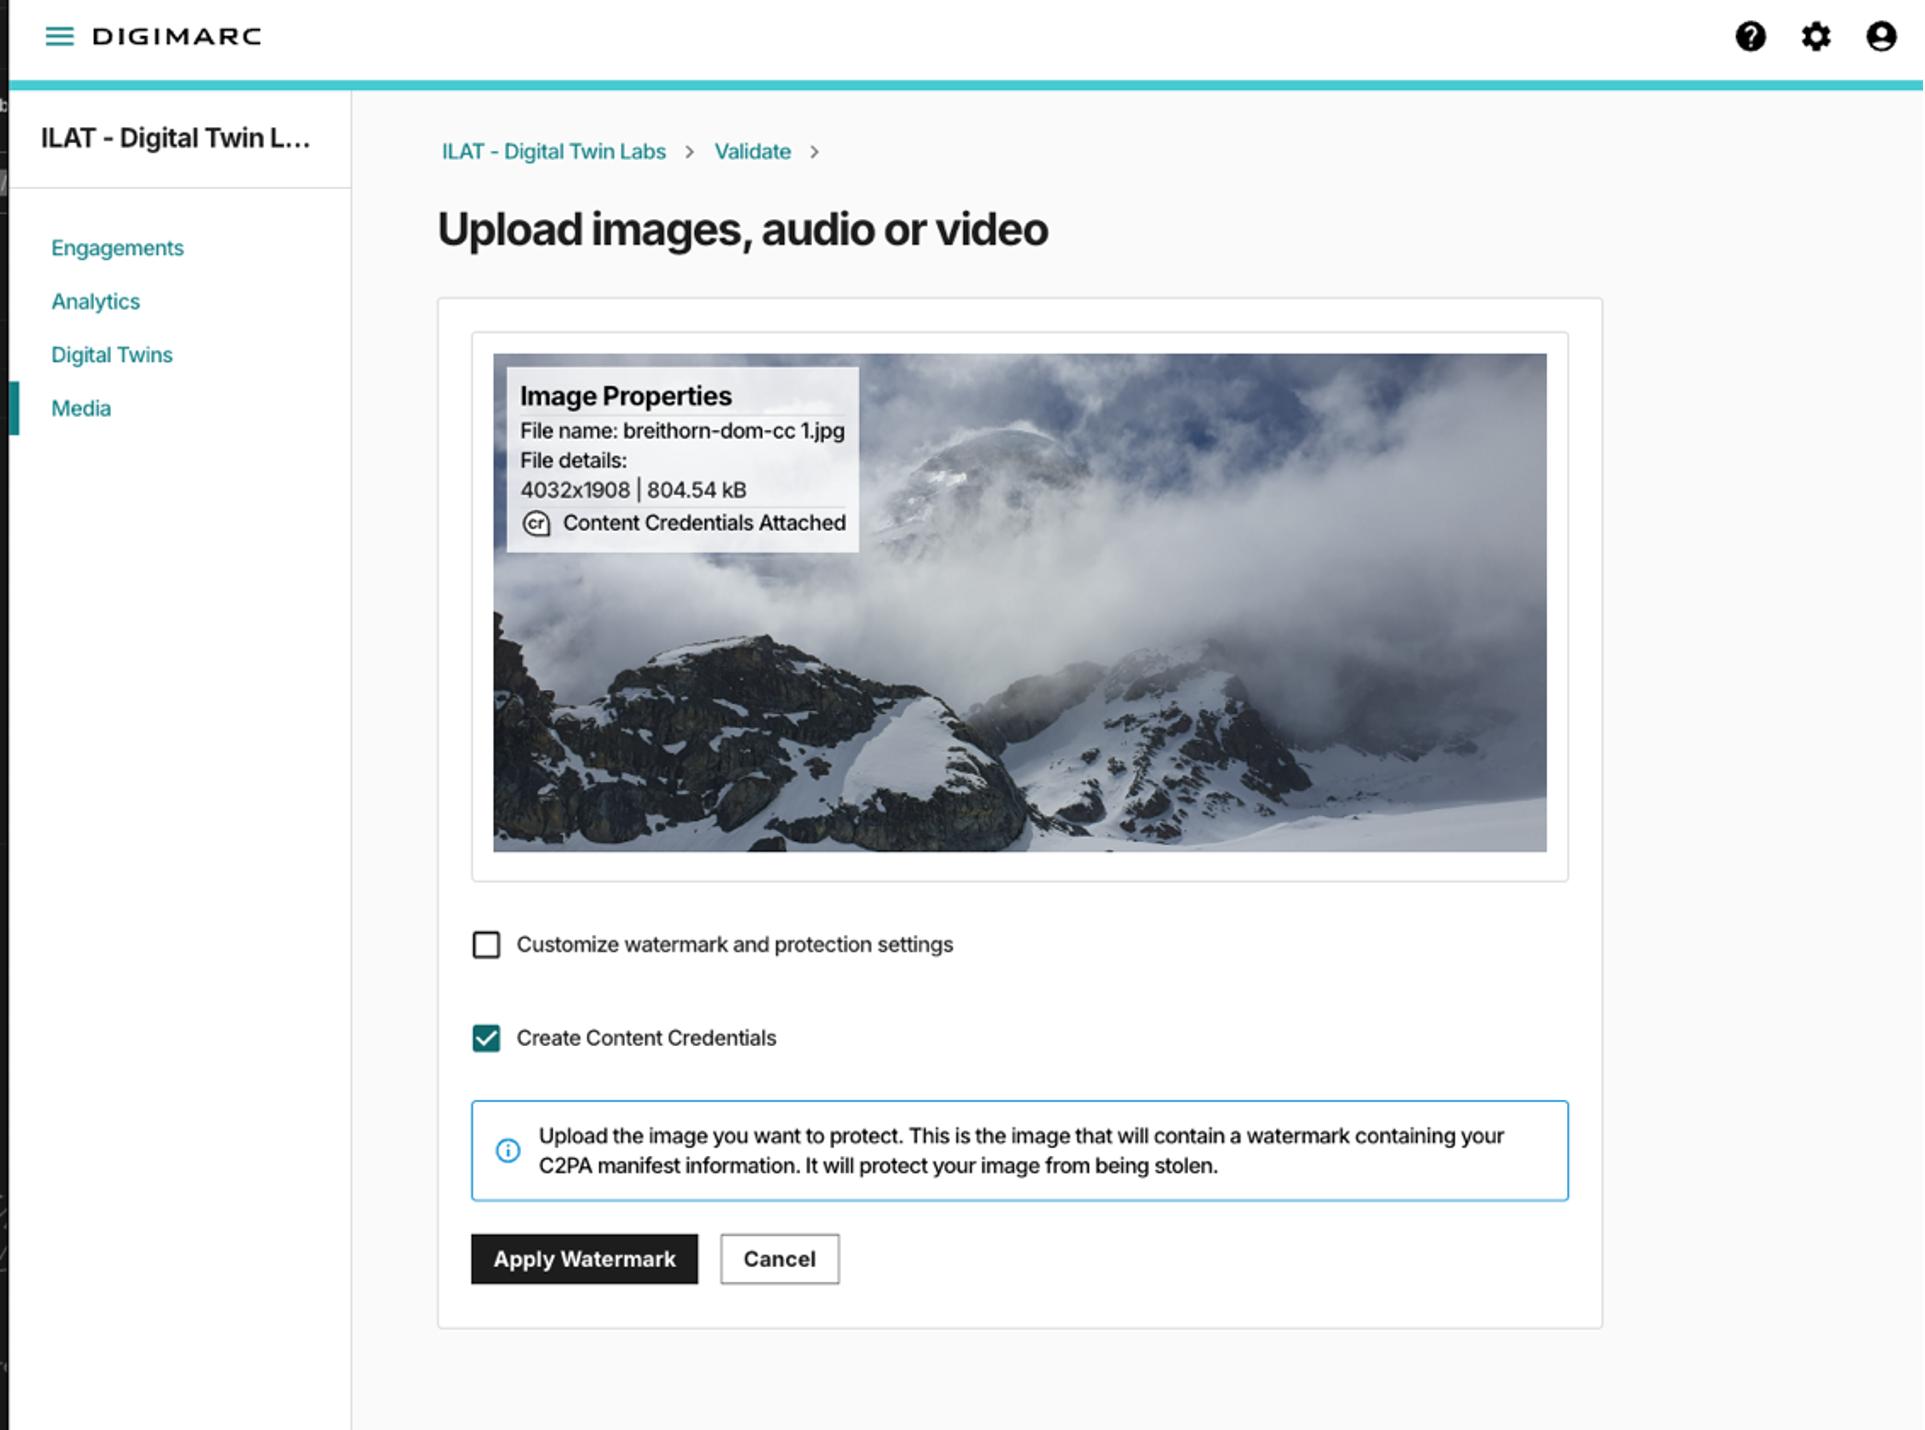This screenshot has height=1430, width=1925.
Task: Click the Content Credentials CR icon
Action: pos(537,524)
